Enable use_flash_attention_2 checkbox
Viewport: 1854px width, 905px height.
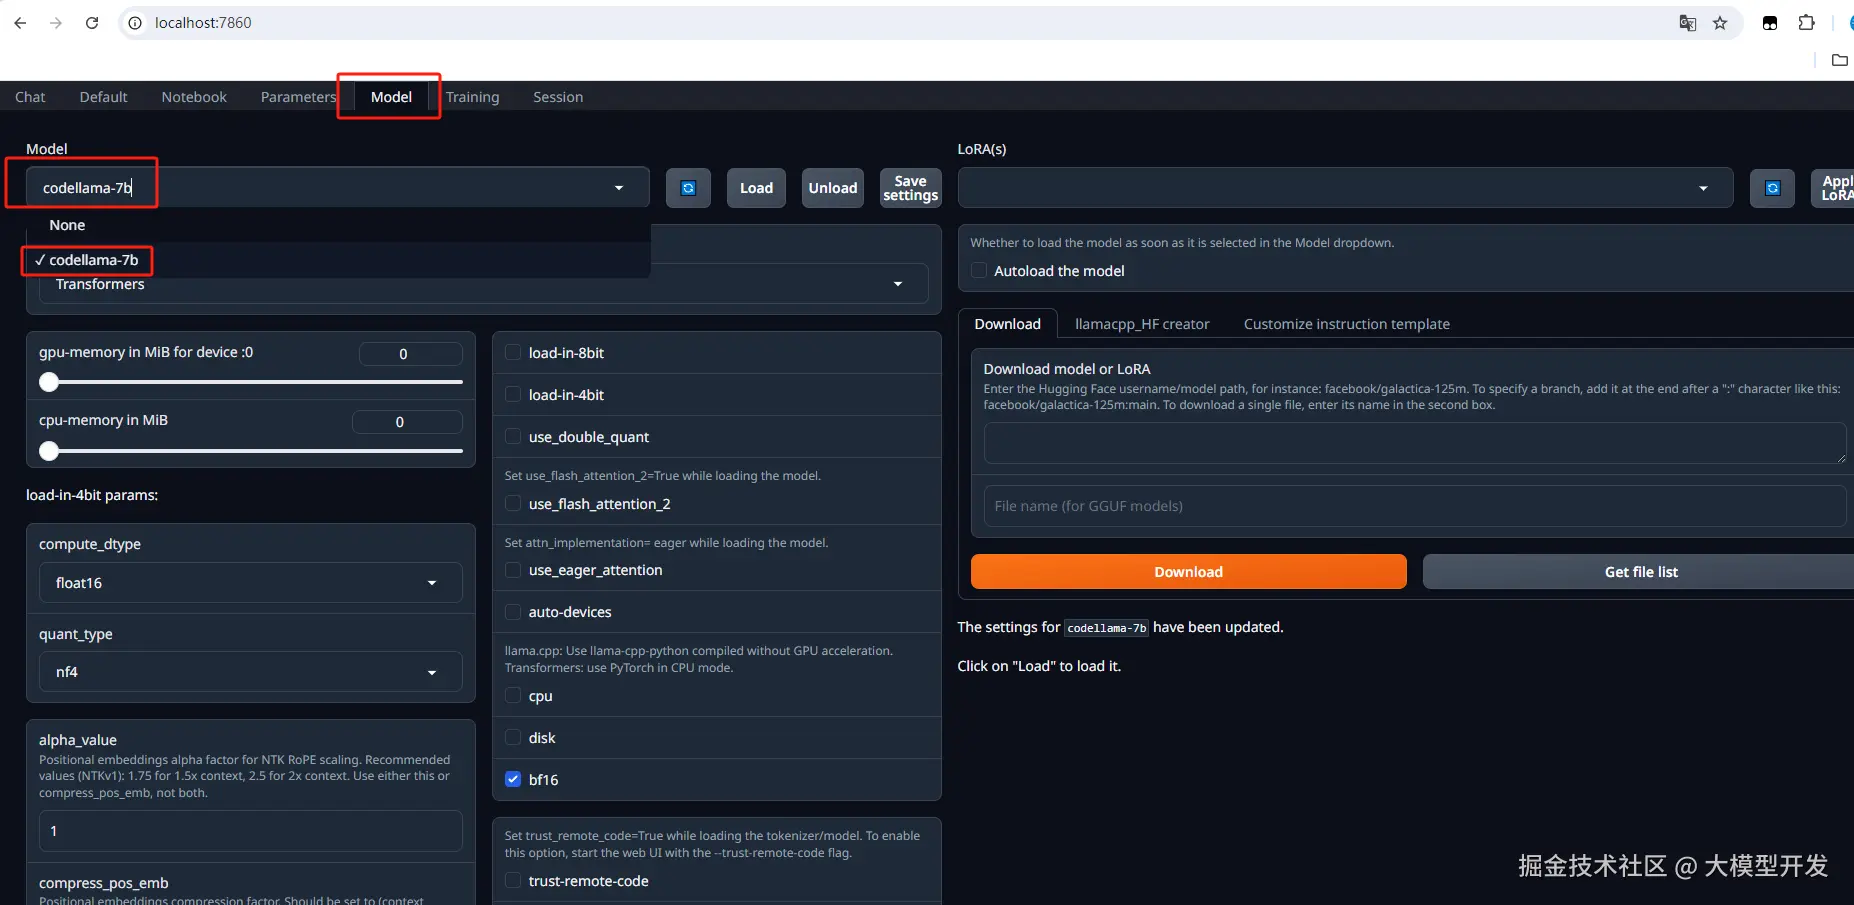pos(513,504)
